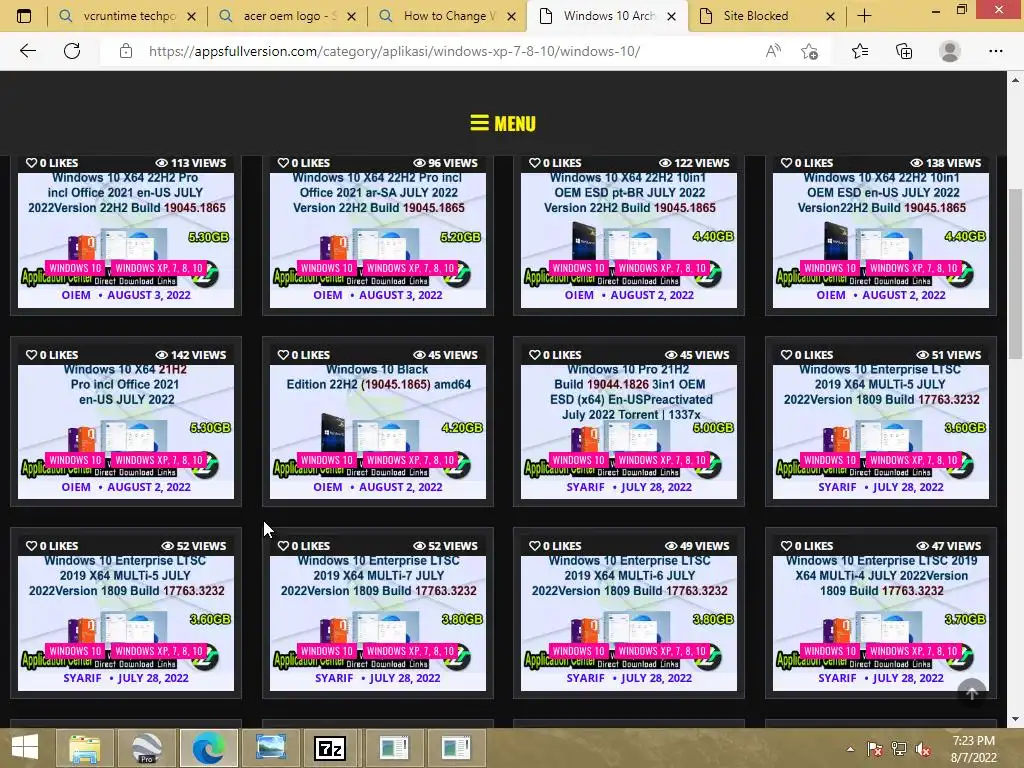Like the Windows 10 Black Edition post
The height and width of the screenshot is (768, 1024).
click(x=304, y=355)
